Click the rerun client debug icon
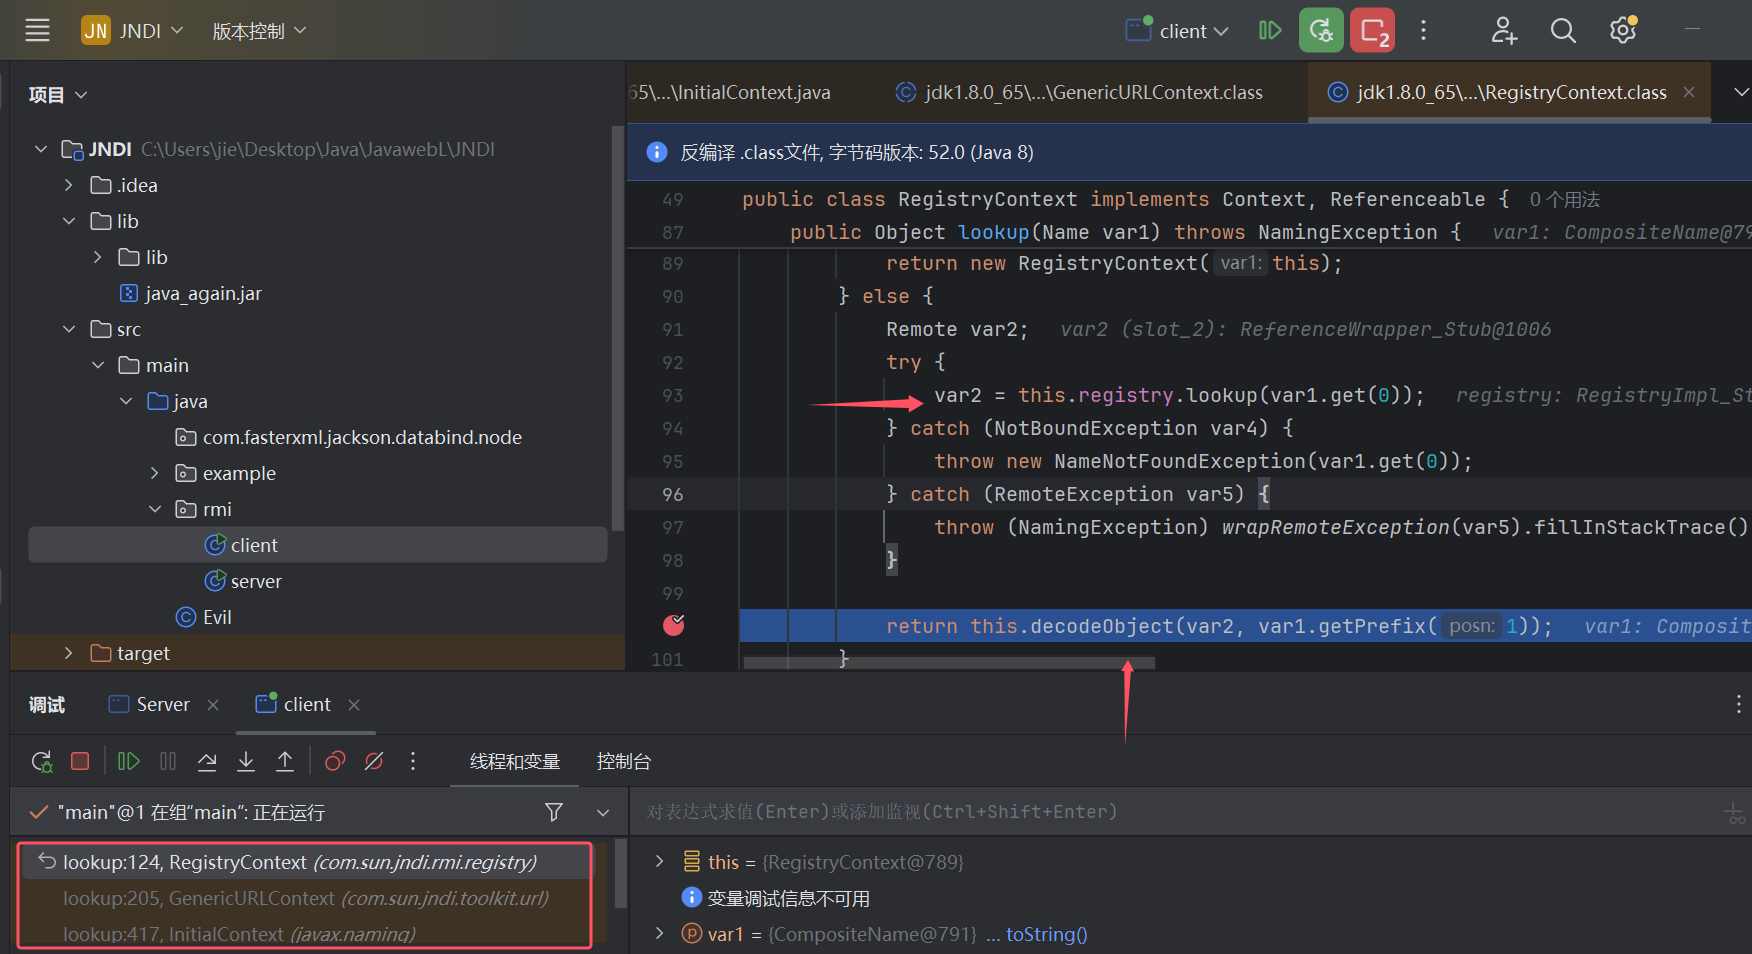This screenshot has width=1752, height=954. pyautogui.click(x=42, y=762)
